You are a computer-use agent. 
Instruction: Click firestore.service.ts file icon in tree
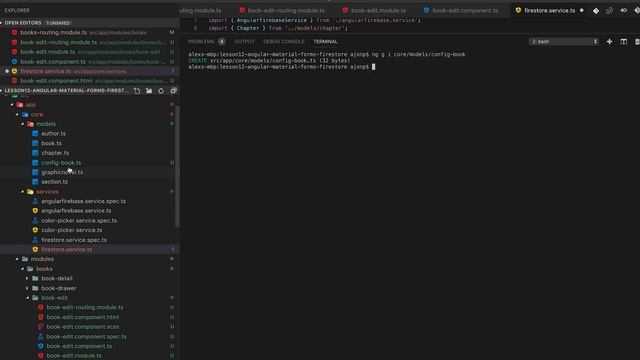pos(35,249)
